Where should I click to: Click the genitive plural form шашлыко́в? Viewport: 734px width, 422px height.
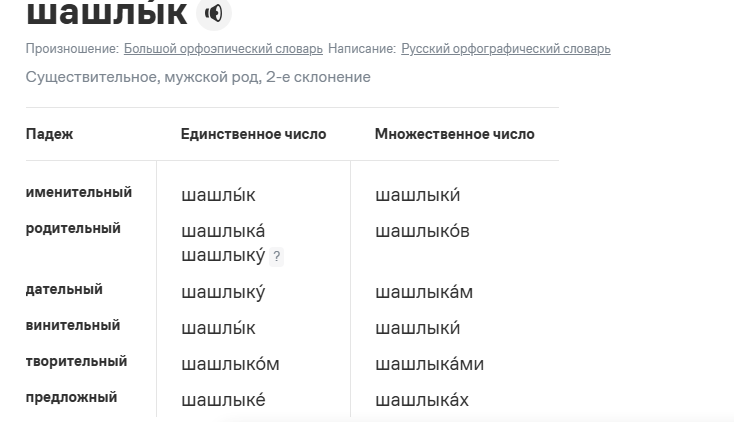[x=422, y=232]
